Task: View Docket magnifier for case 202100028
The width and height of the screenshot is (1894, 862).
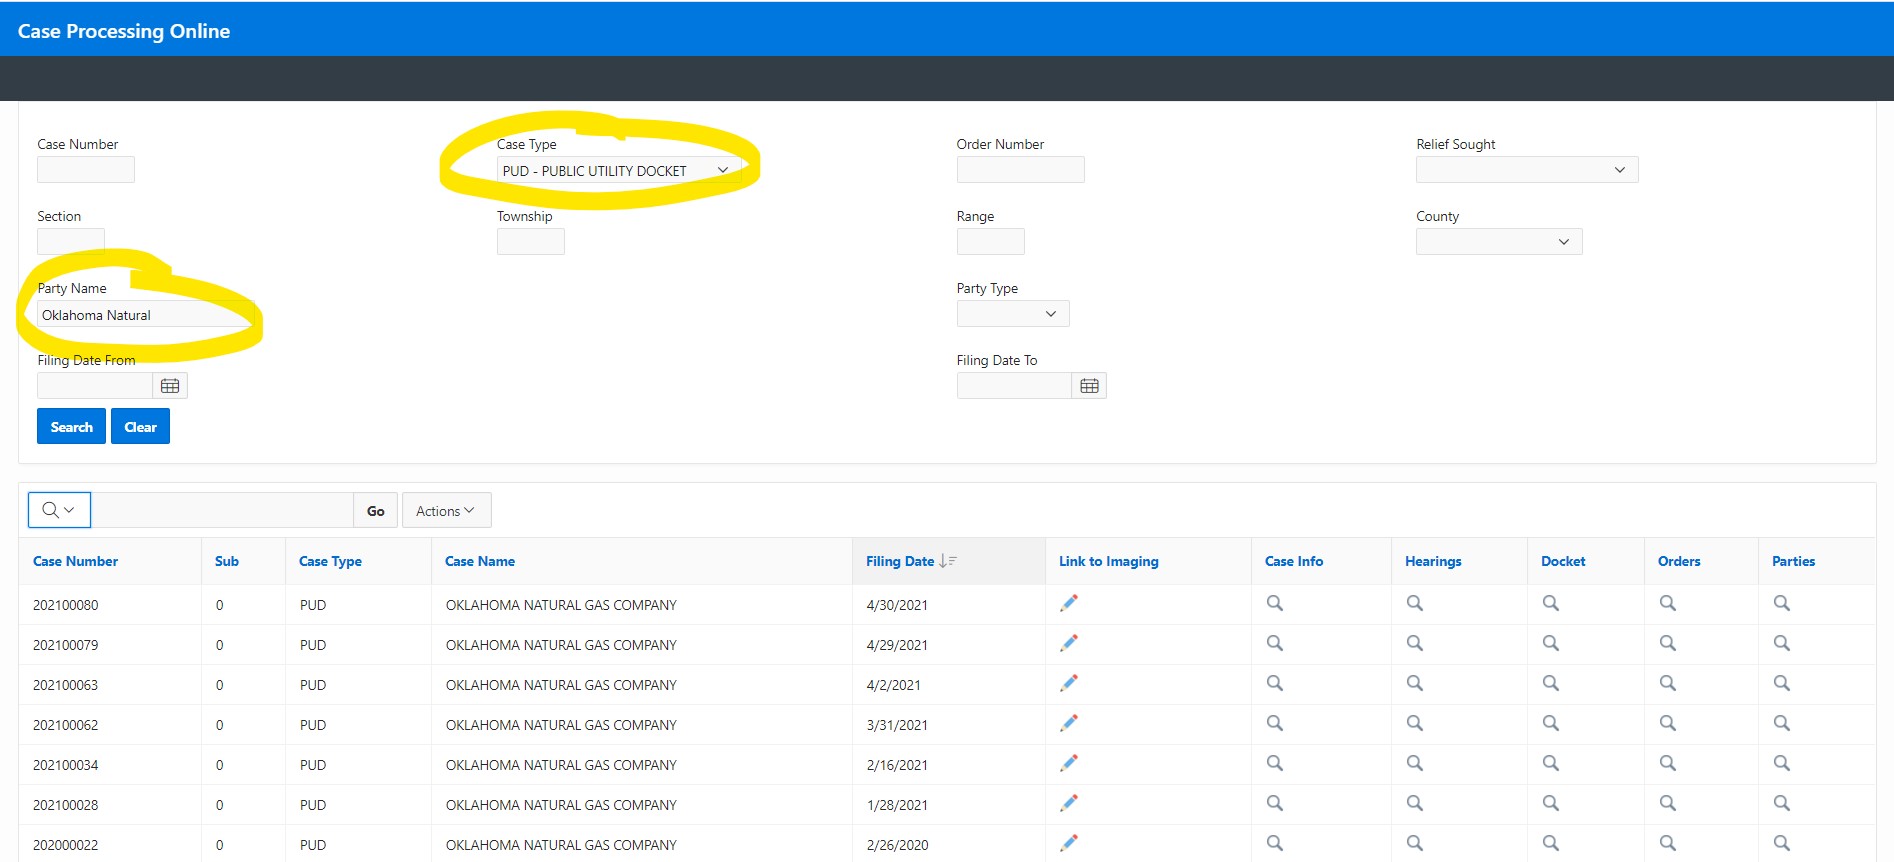Action: pos(1551,803)
